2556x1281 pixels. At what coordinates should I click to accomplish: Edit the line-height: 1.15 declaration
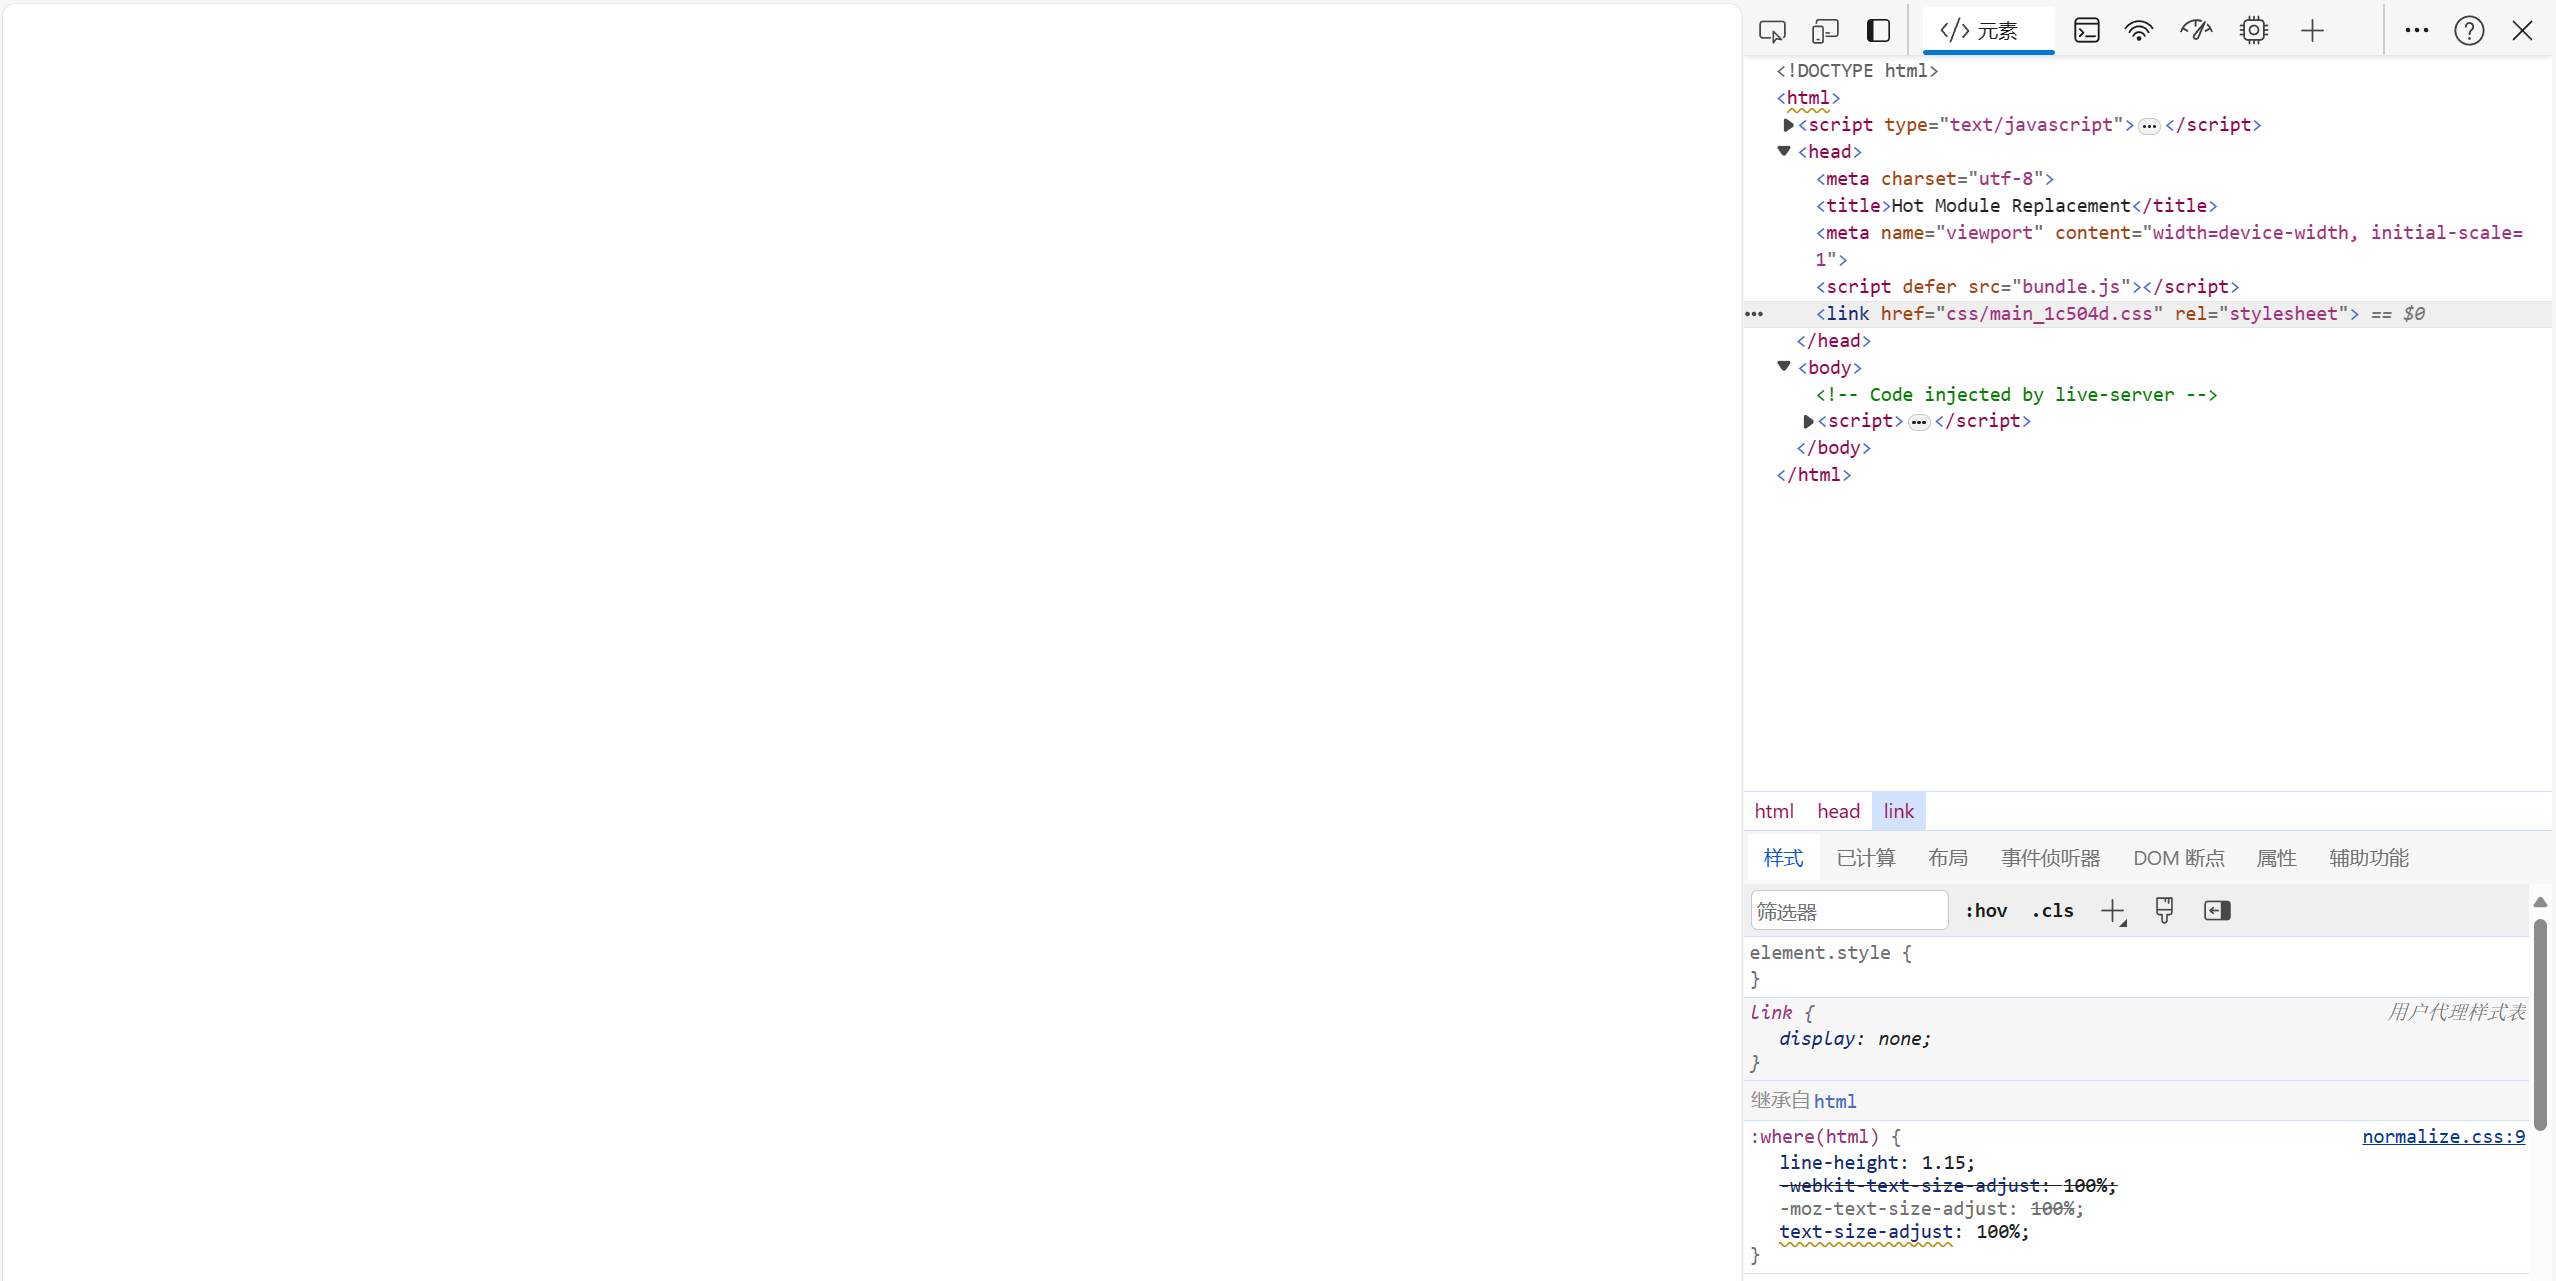pos(1877,1163)
